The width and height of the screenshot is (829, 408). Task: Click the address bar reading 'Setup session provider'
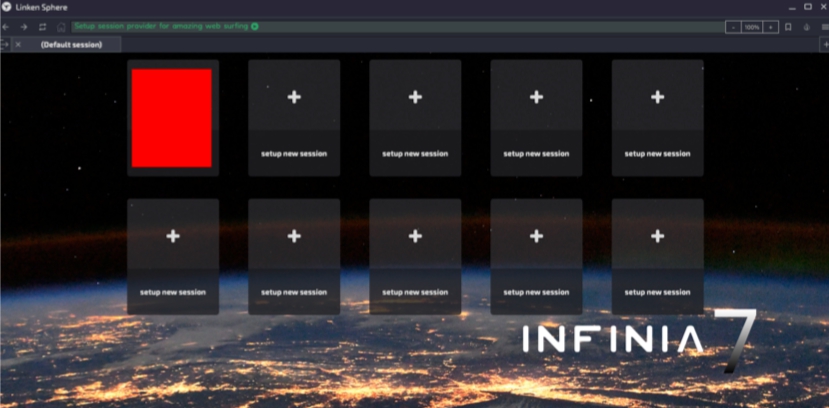398,27
